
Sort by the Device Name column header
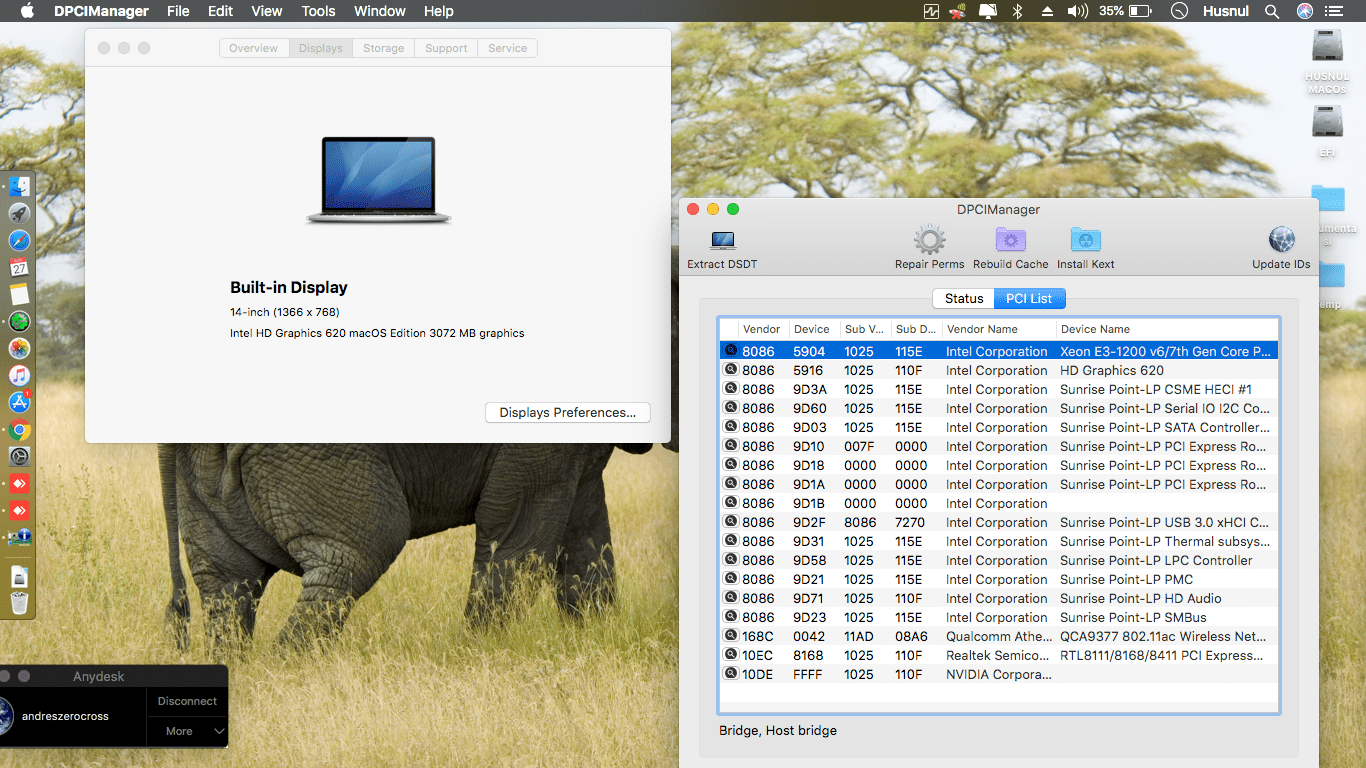[1095, 329]
